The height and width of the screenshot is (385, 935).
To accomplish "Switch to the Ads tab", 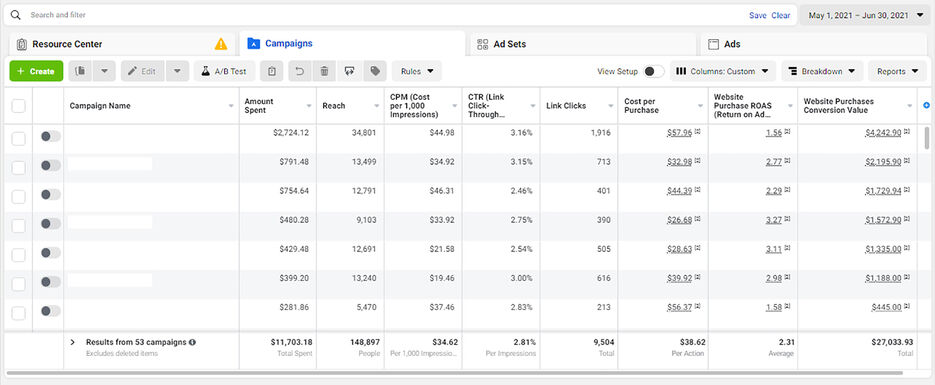I will coord(813,44).
